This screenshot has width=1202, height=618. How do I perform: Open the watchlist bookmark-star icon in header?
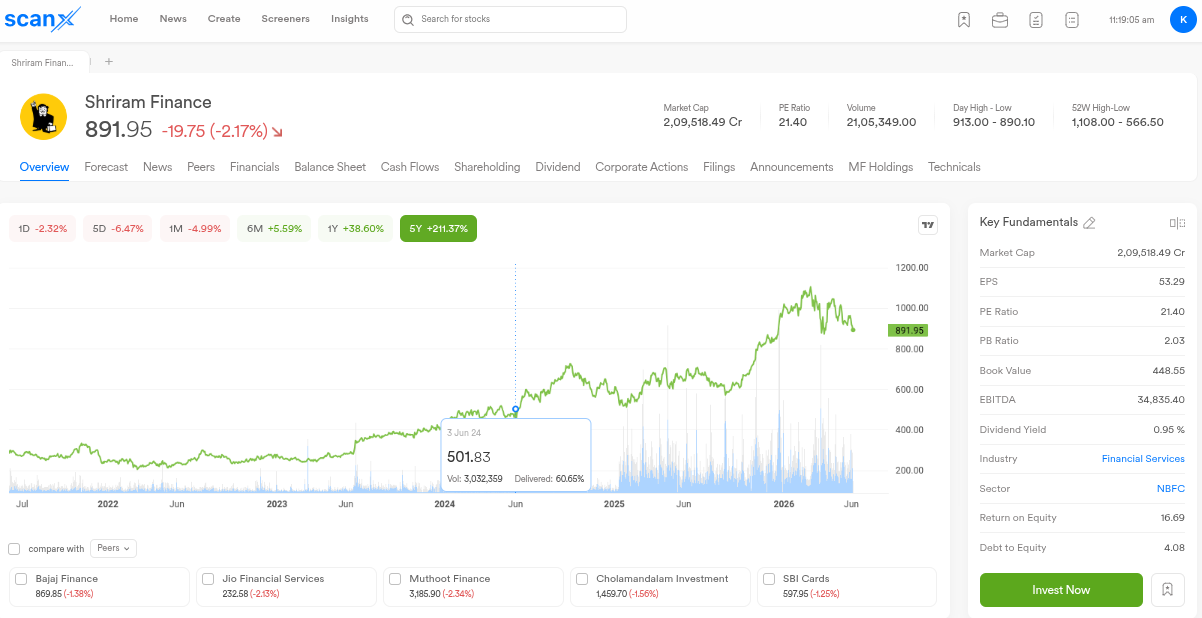pyautogui.click(x=963, y=19)
